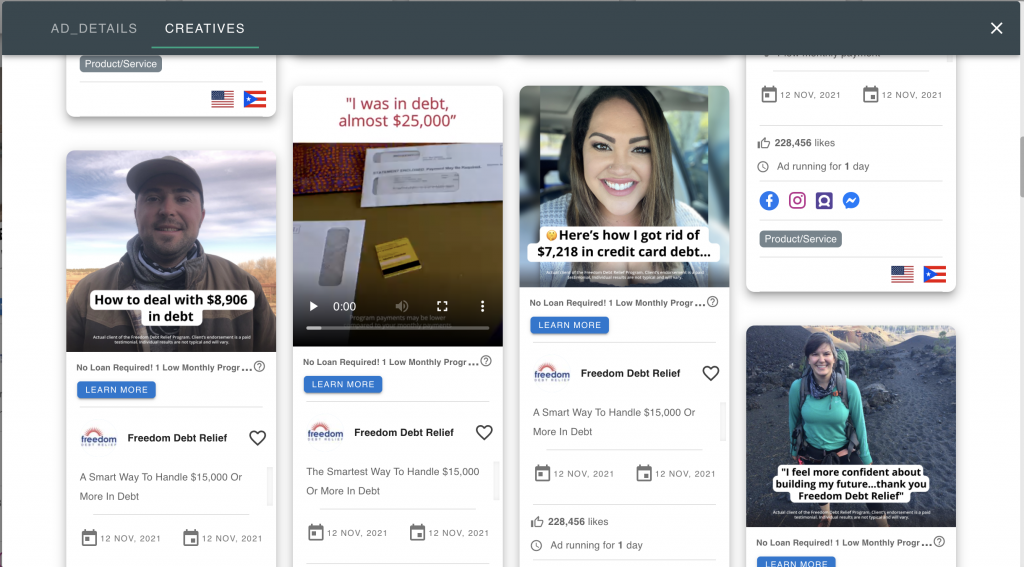Favorite the $8,906 debt ad with the heart

click(257, 438)
